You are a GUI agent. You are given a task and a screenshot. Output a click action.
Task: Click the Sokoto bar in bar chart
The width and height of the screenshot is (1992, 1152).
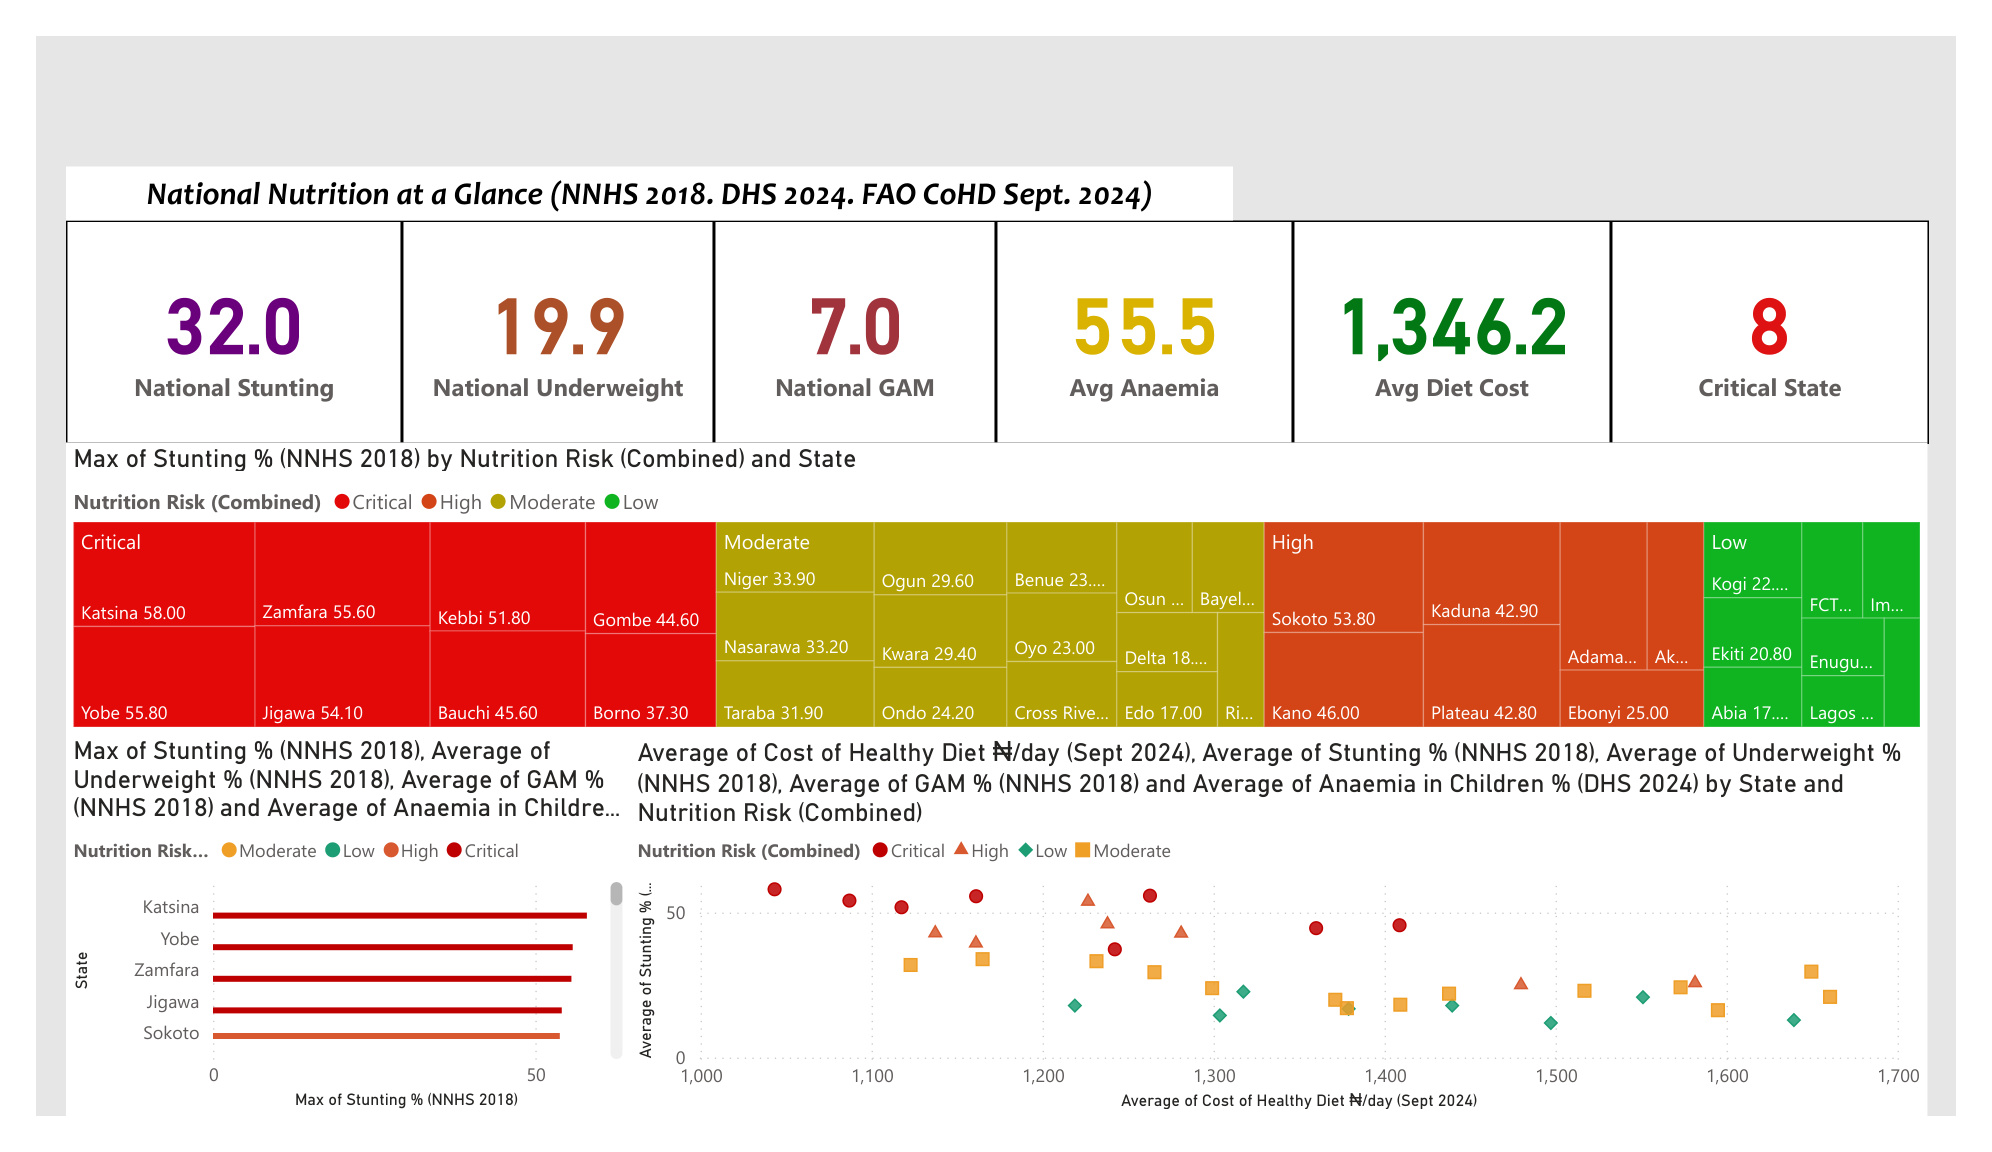pos(386,1036)
